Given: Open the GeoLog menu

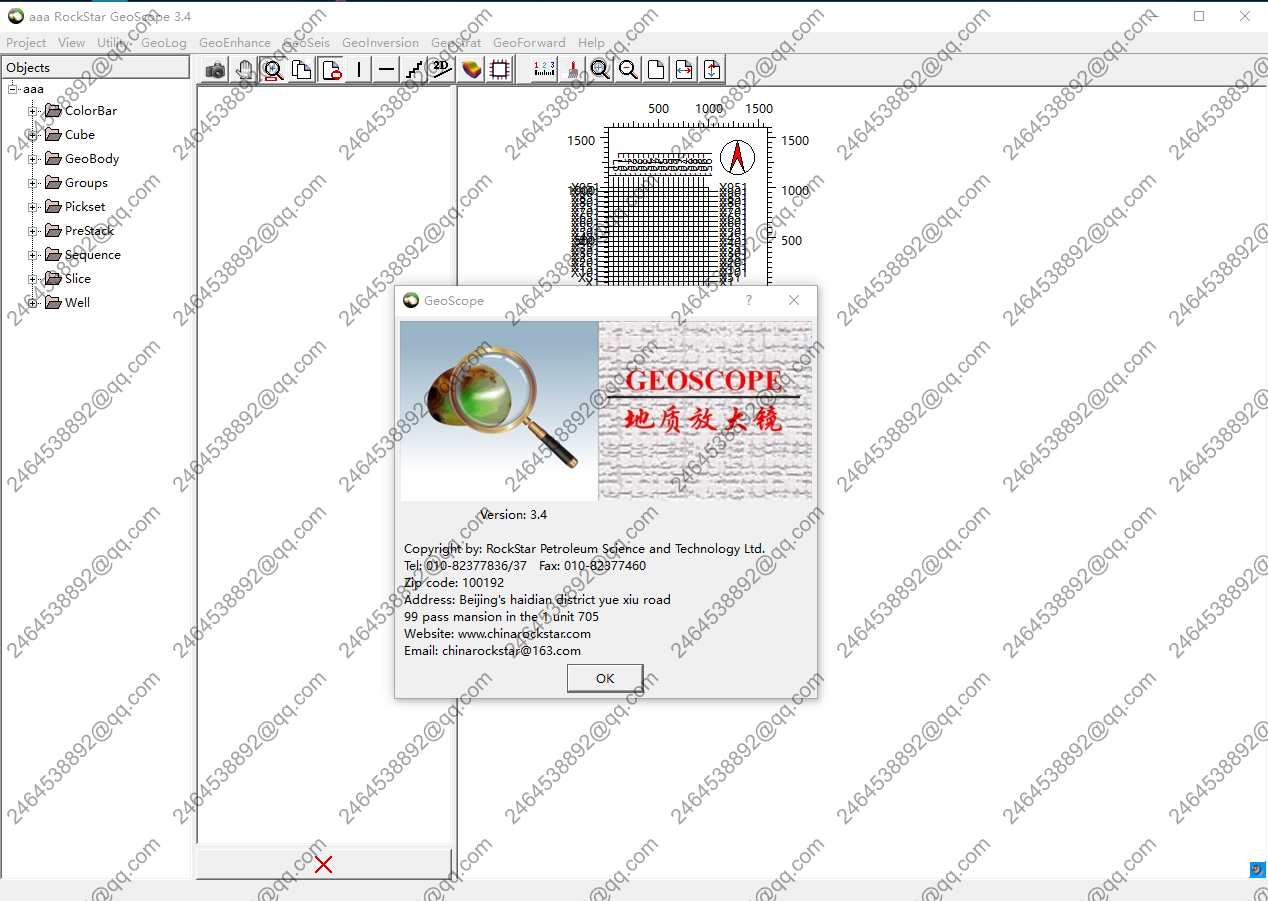Looking at the screenshot, I should [164, 42].
